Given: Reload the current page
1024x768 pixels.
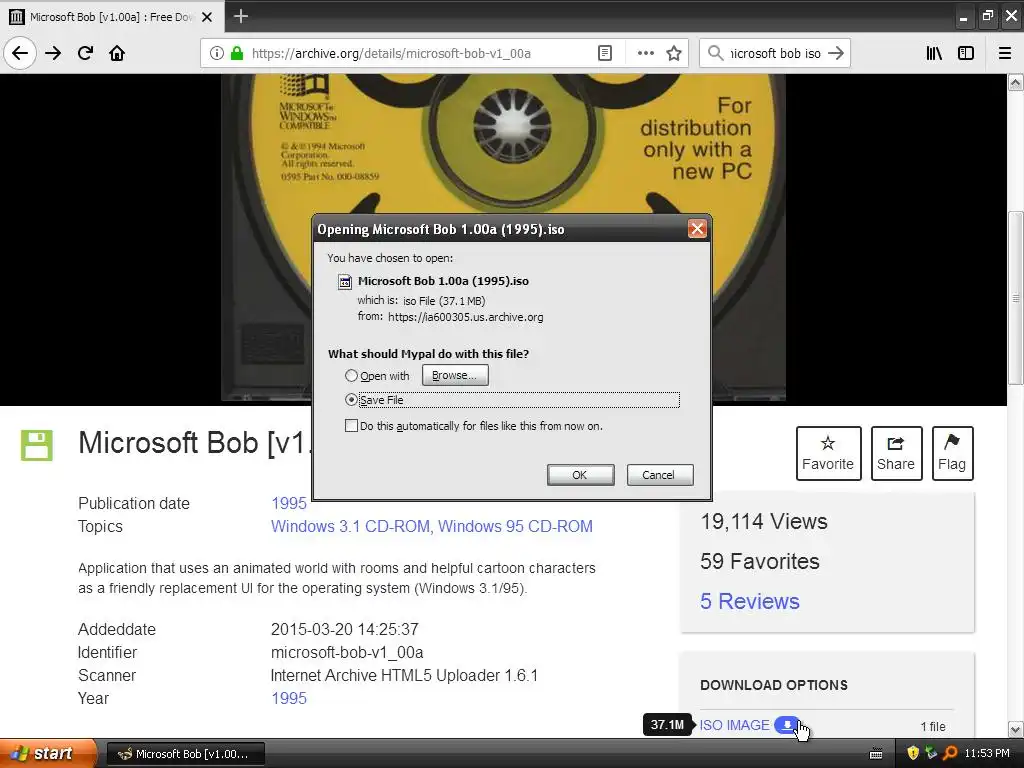Looking at the screenshot, I should click(x=85, y=53).
